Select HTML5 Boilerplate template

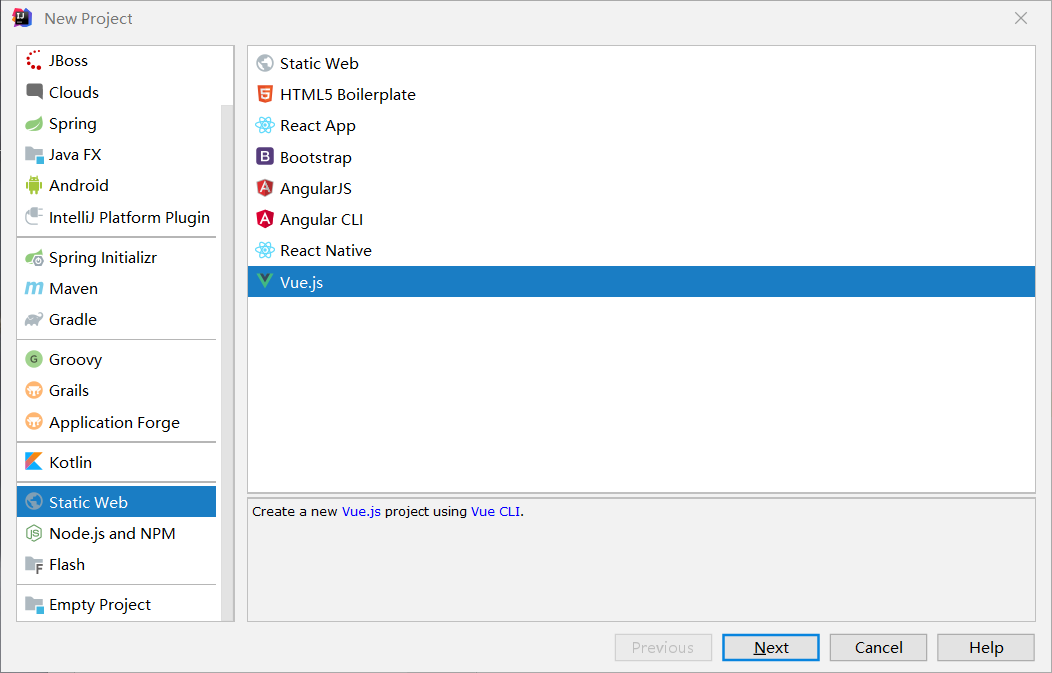[641, 94]
